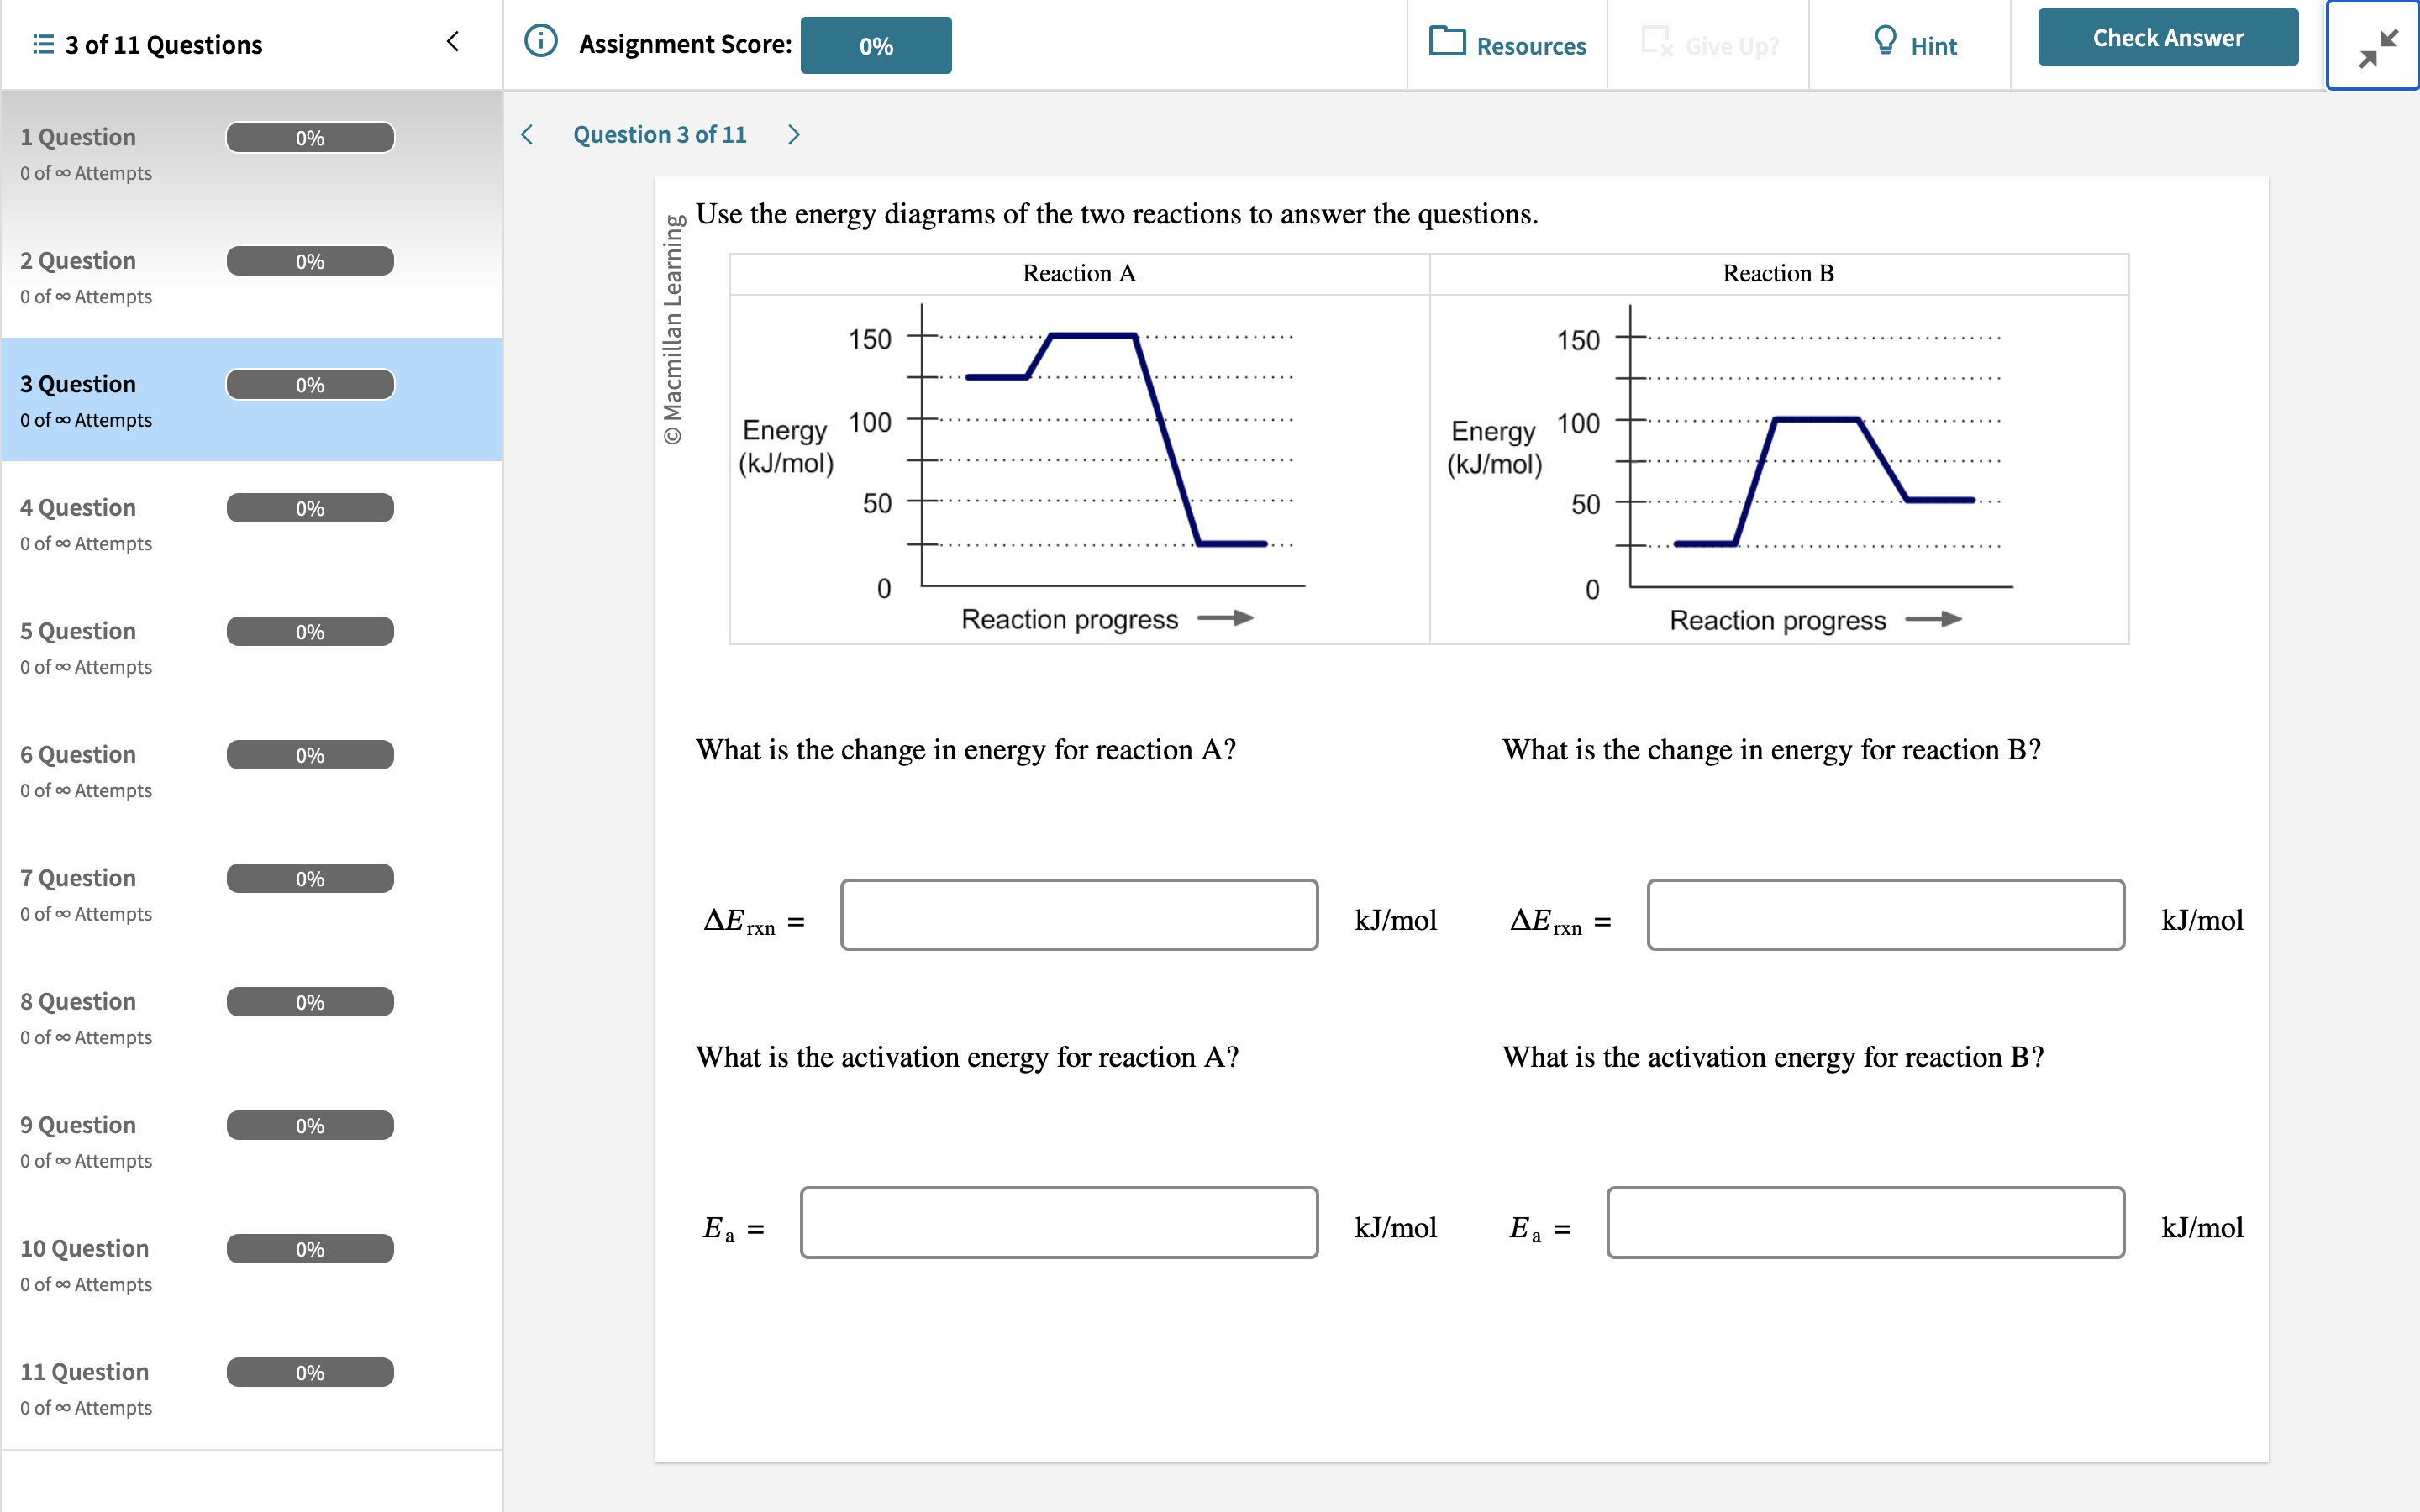
Task: Go to the previous question arrow
Action: 527,135
